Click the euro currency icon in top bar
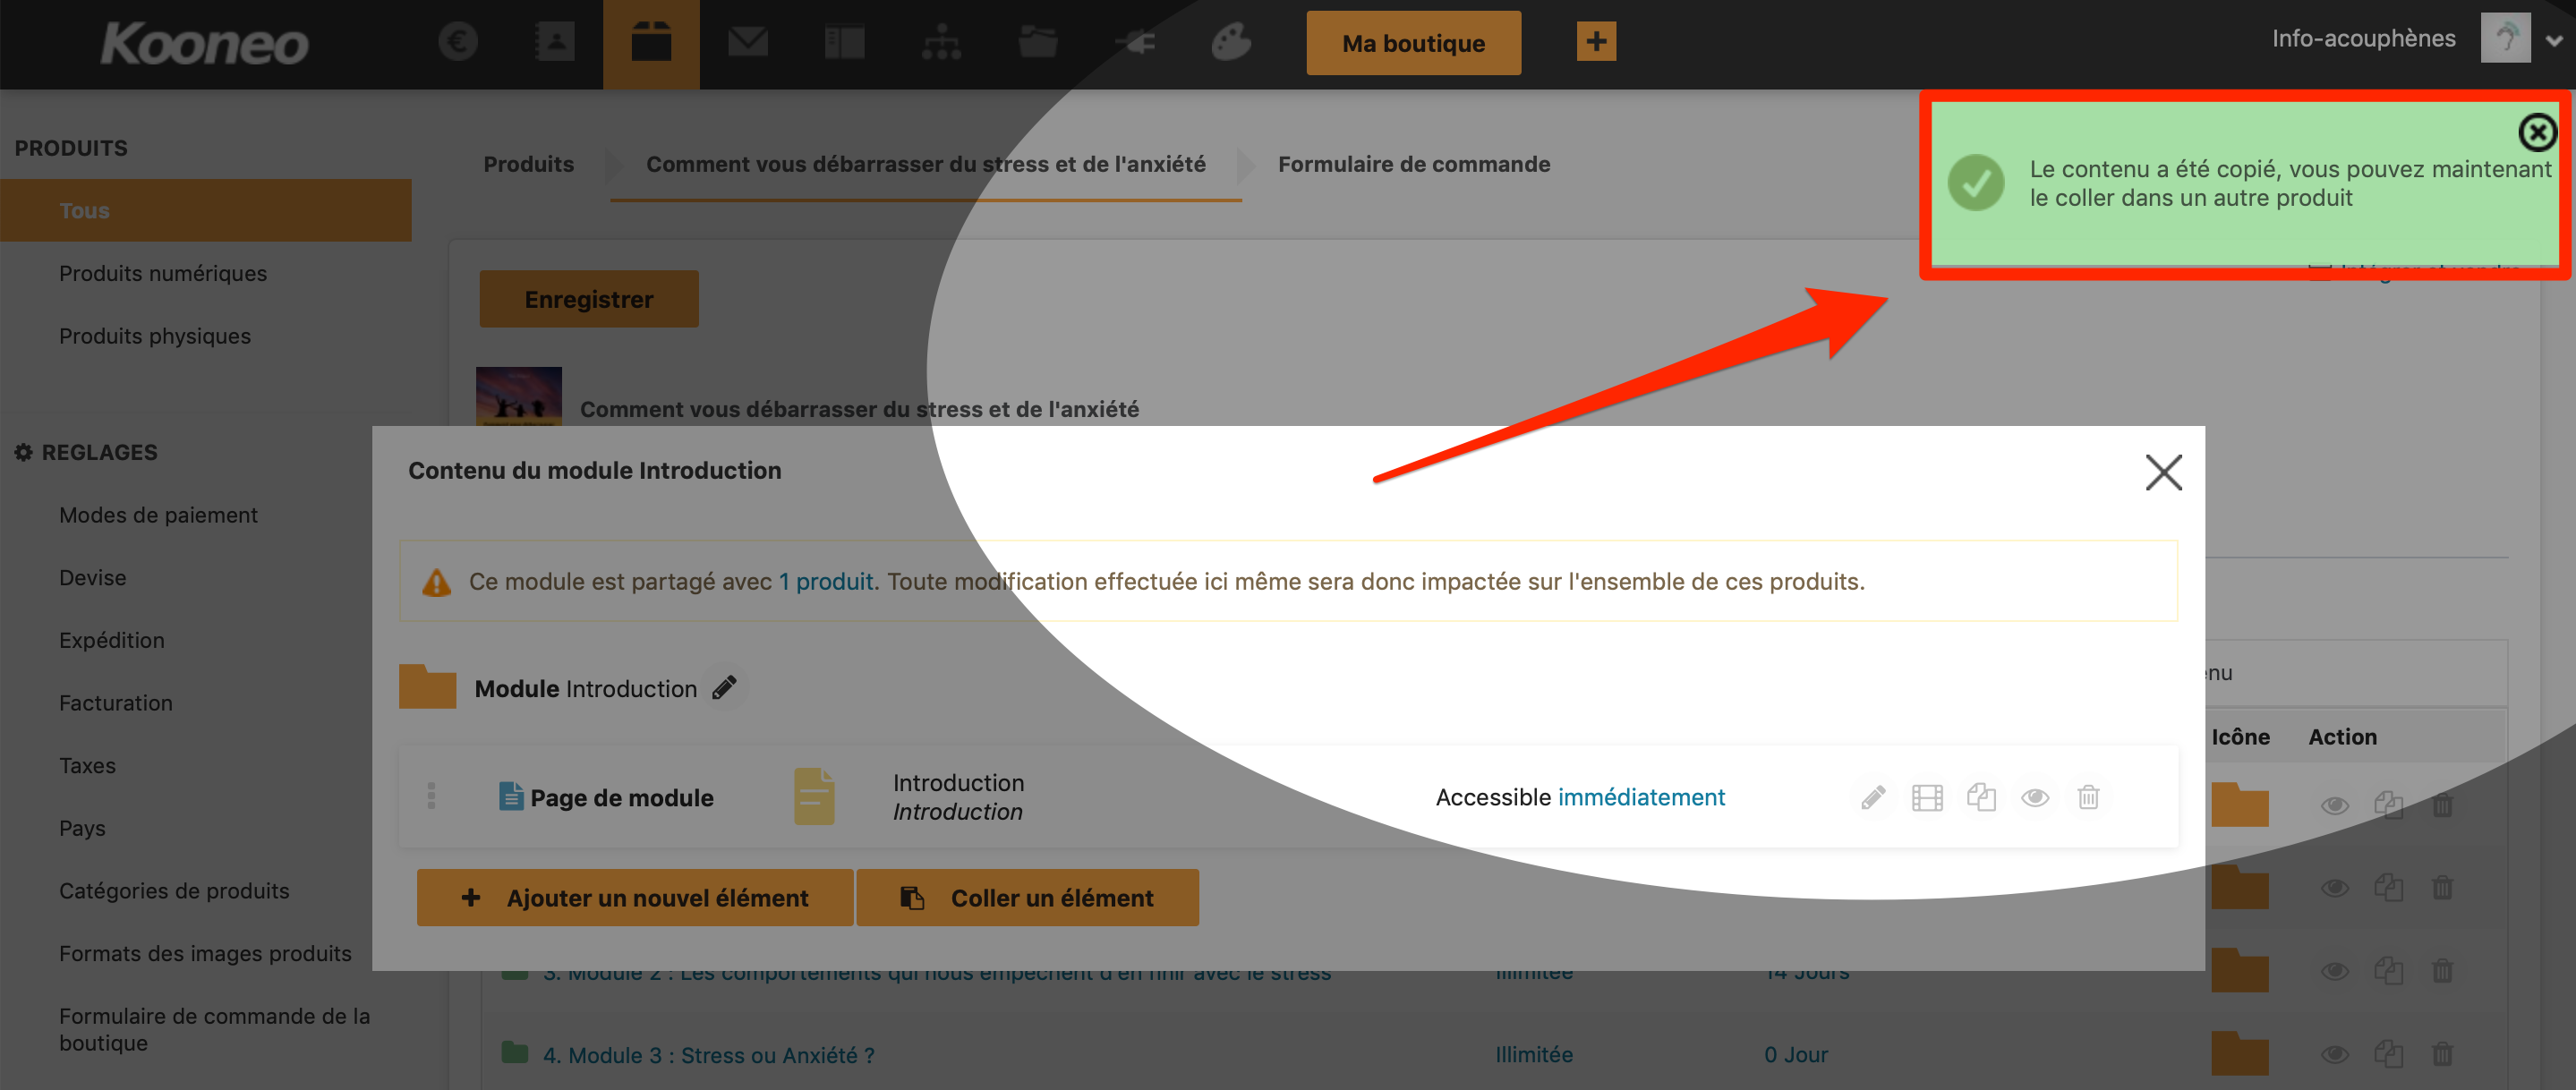This screenshot has width=2576, height=1090. 458,42
